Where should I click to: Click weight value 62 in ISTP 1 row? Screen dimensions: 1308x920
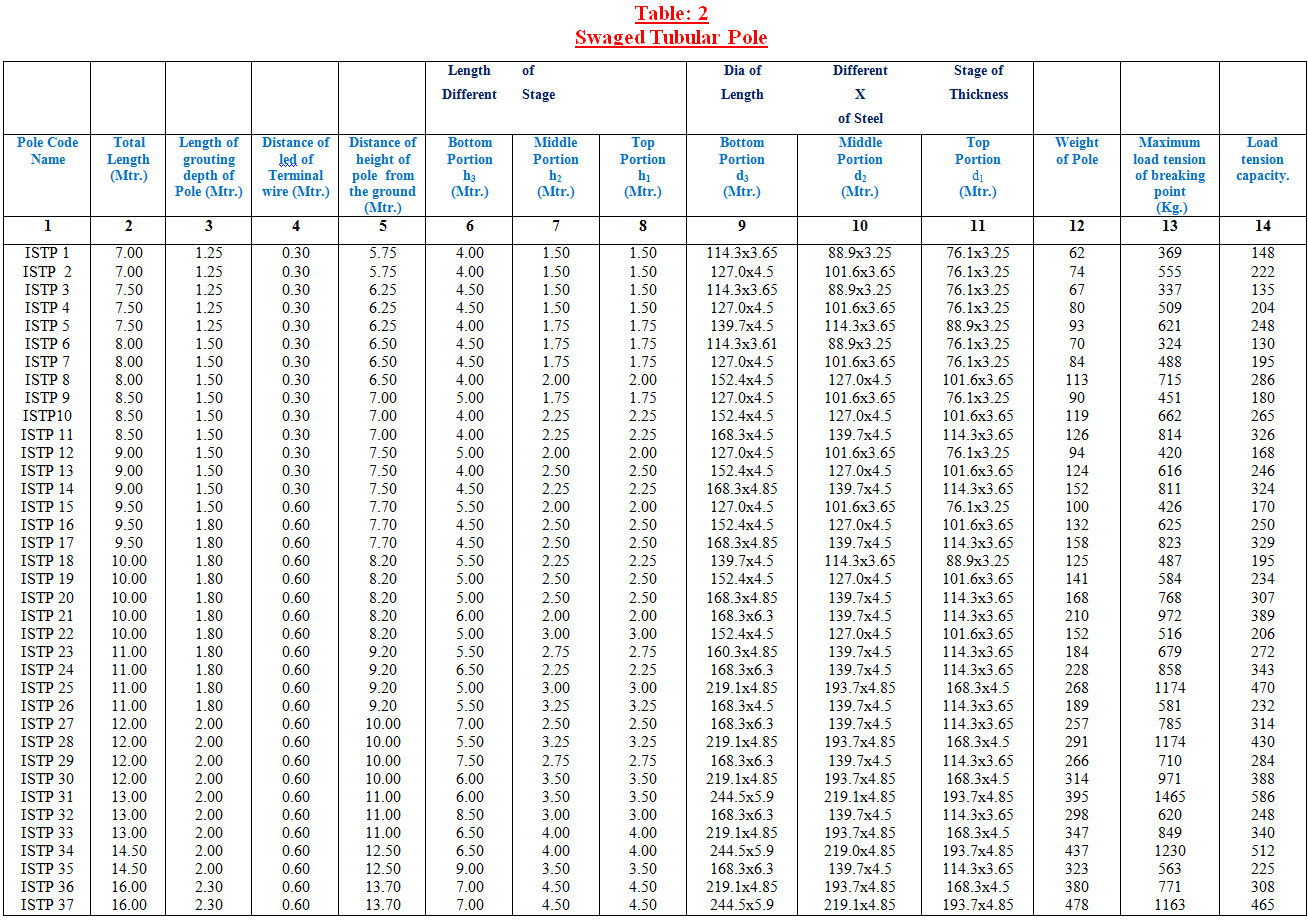coord(1077,253)
